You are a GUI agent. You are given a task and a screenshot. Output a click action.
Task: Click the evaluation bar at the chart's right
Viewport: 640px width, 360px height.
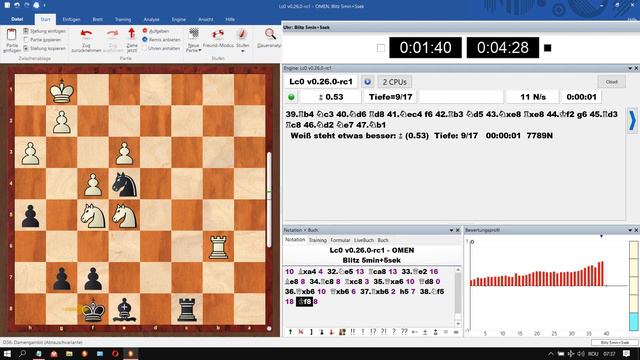coord(633,286)
